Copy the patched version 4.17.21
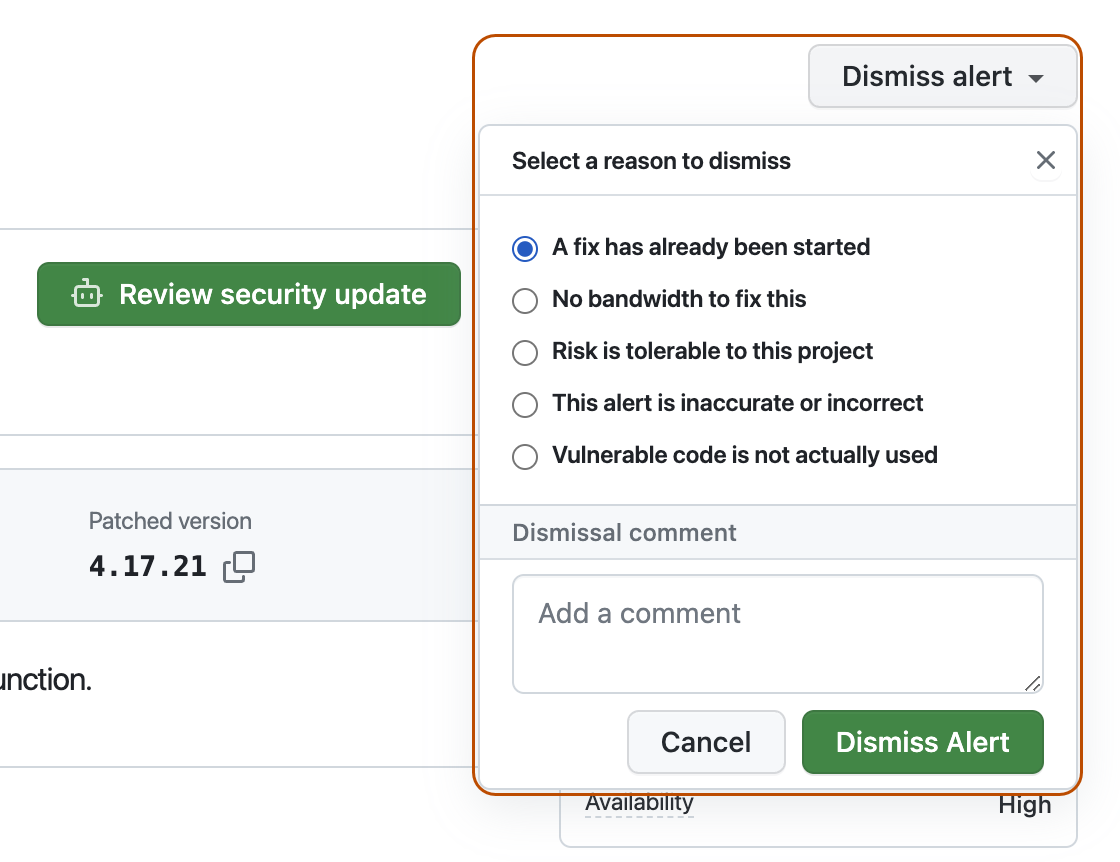 [x=238, y=566]
